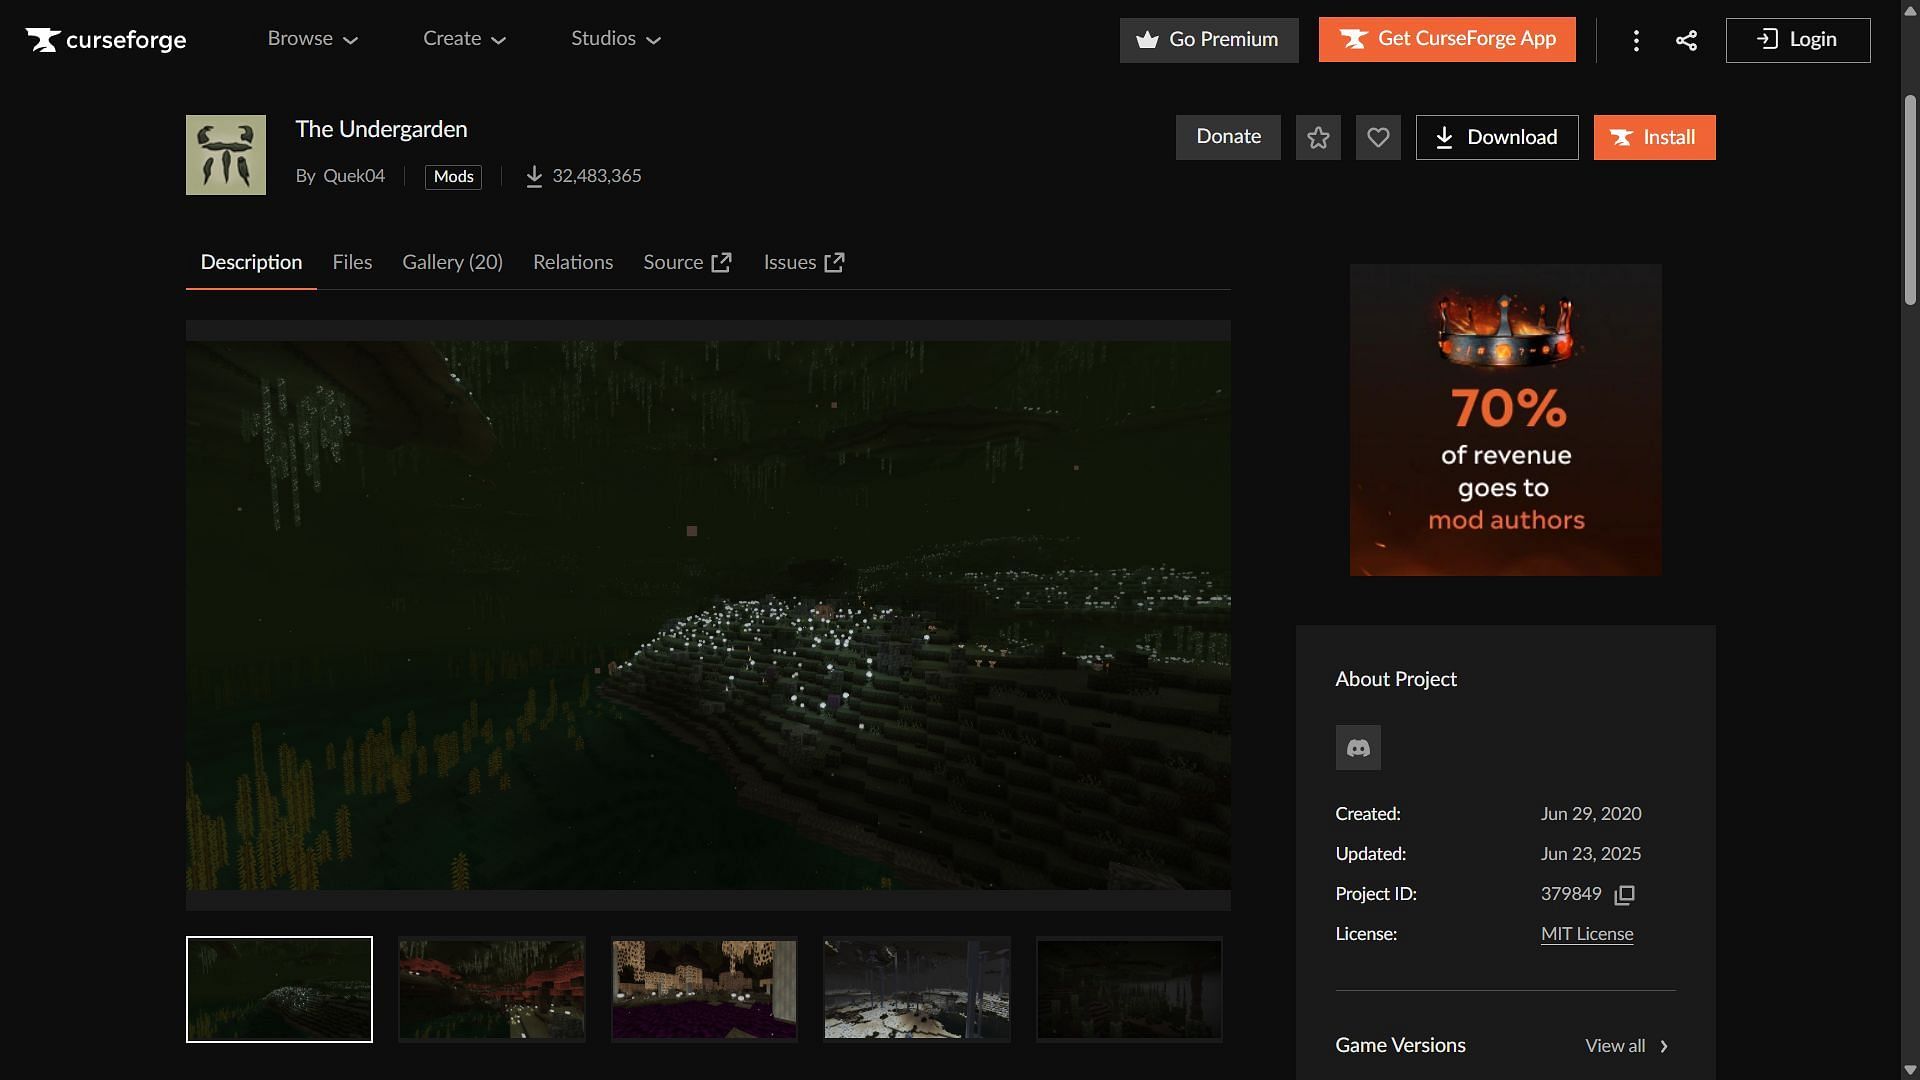The image size is (1920, 1080).
Task: Copy Project ID with the copy icon
Action: (1625, 895)
